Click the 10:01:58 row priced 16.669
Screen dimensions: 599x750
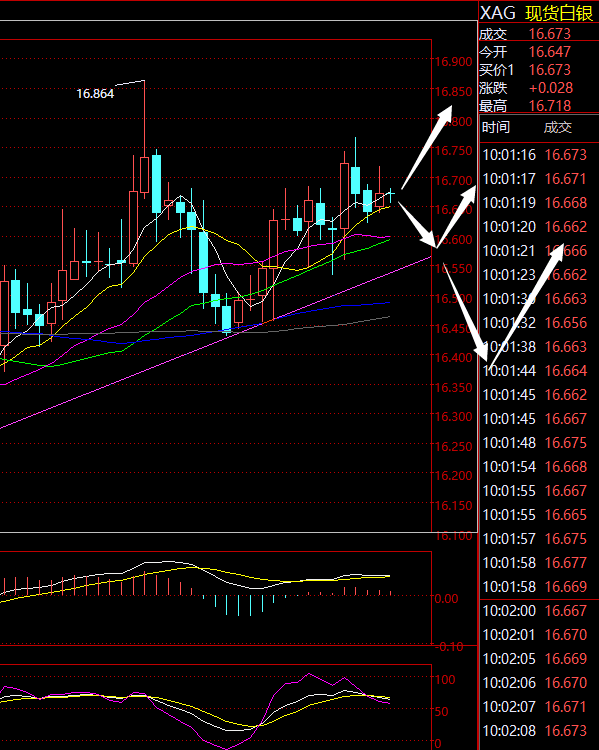point(539,587)
